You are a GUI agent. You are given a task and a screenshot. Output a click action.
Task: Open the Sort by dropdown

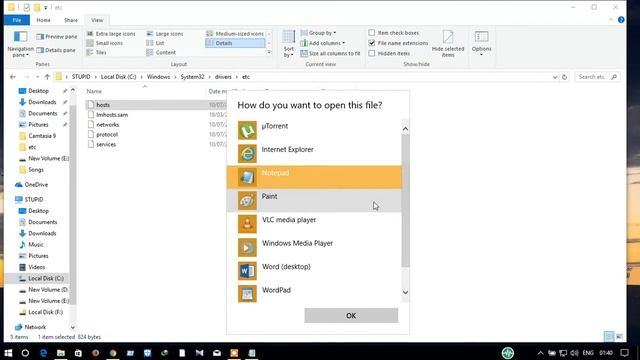tap(289, 44)
